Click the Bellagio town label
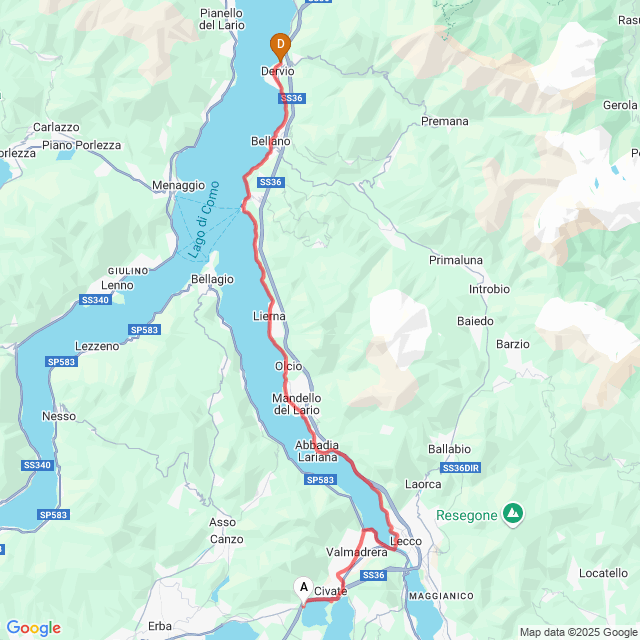 (212, 280)
